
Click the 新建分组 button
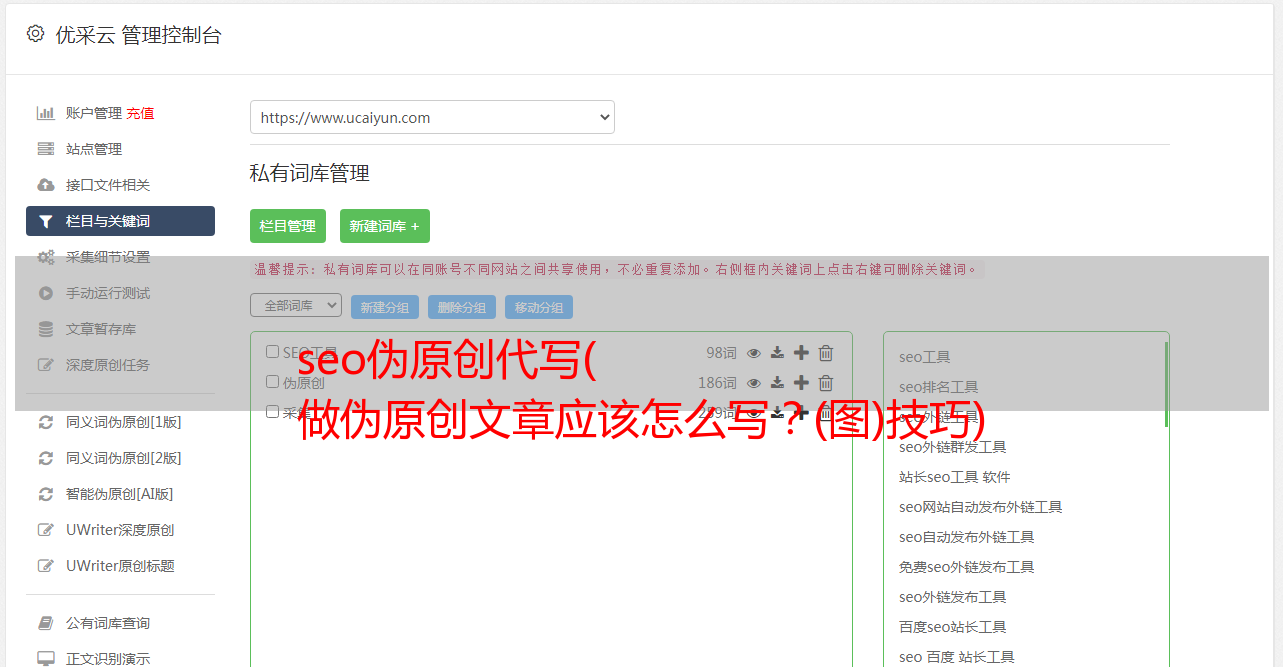385,307
